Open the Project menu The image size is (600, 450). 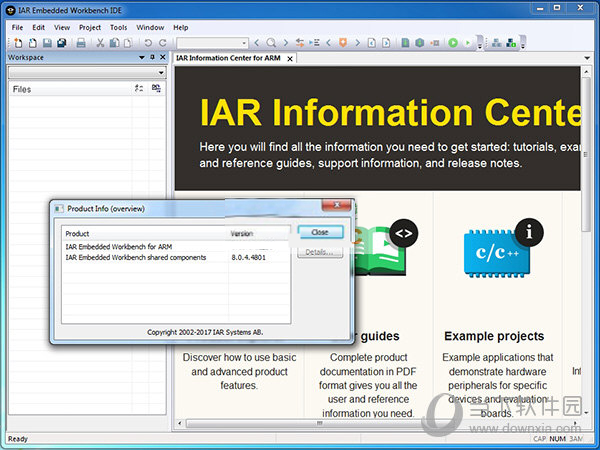tap(90, 28)
